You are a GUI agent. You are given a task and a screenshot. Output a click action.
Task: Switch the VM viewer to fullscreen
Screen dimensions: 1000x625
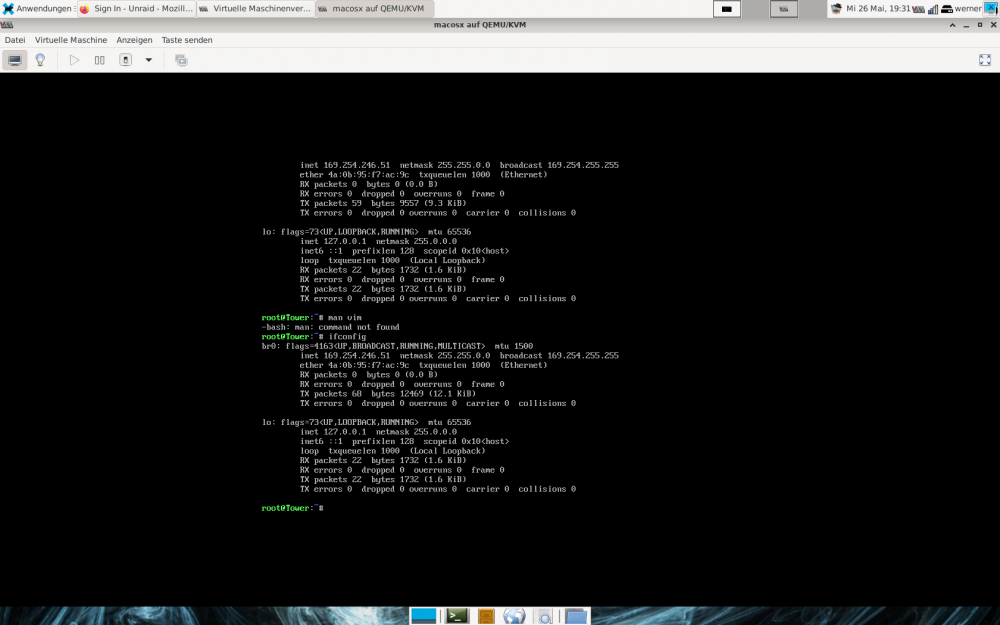point(985,60)
